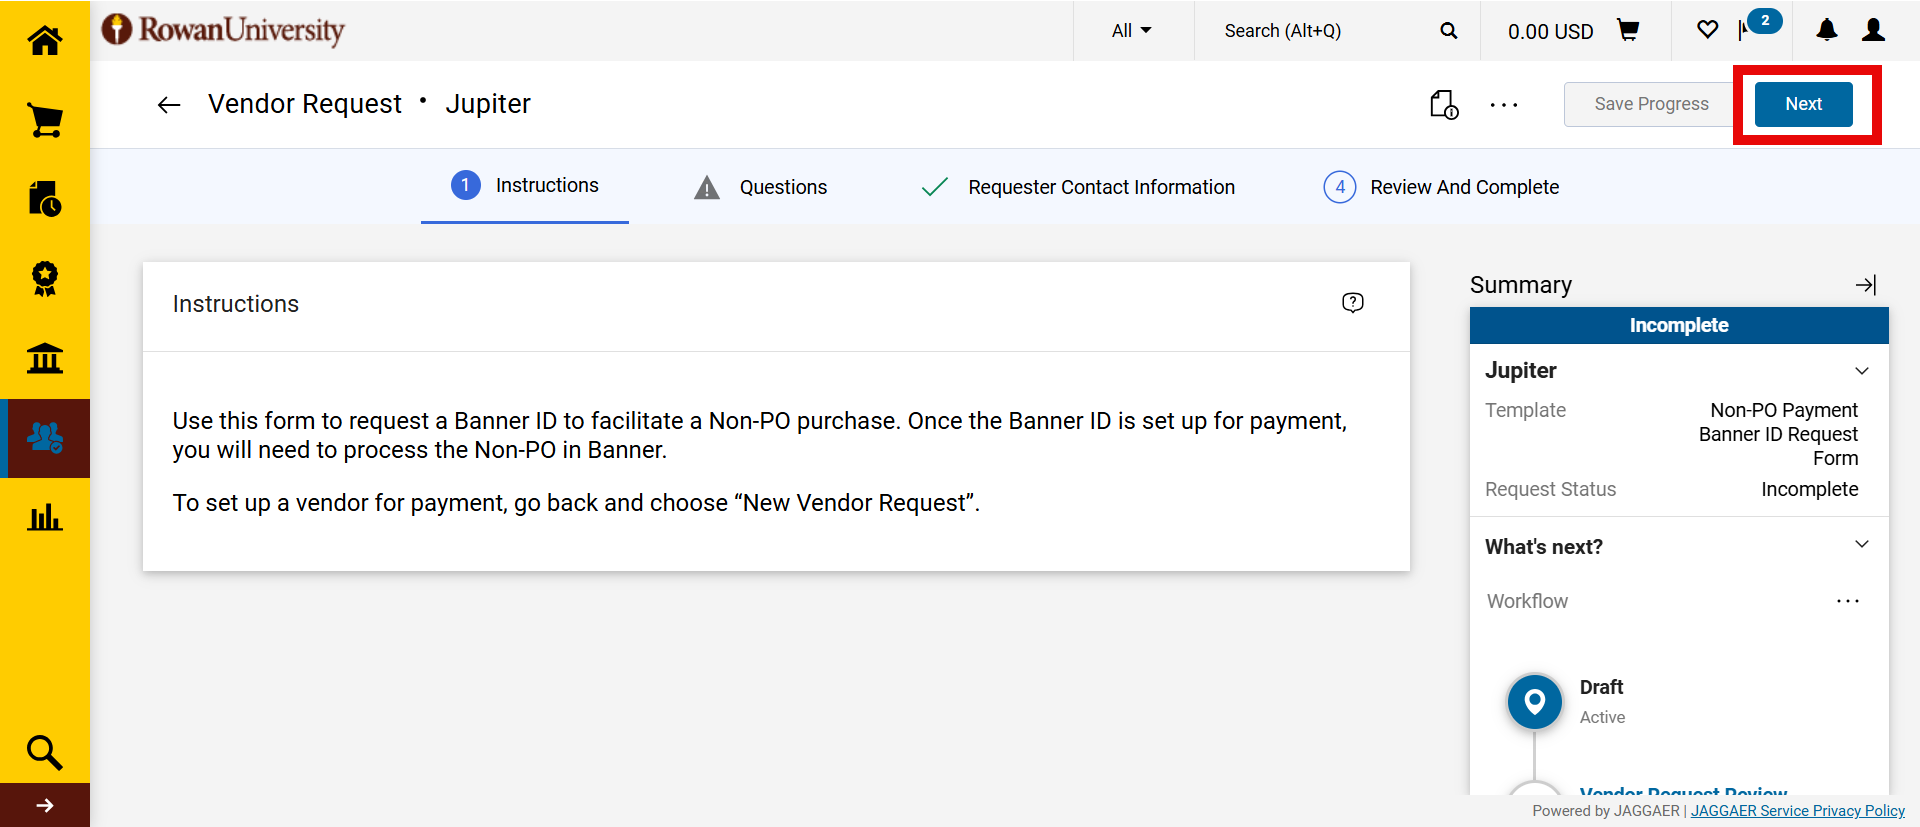Image resolution: width=1920 pixels, height=827 pixels.
Task: Open the user profile icon
Action: [x=1874, y=30]
